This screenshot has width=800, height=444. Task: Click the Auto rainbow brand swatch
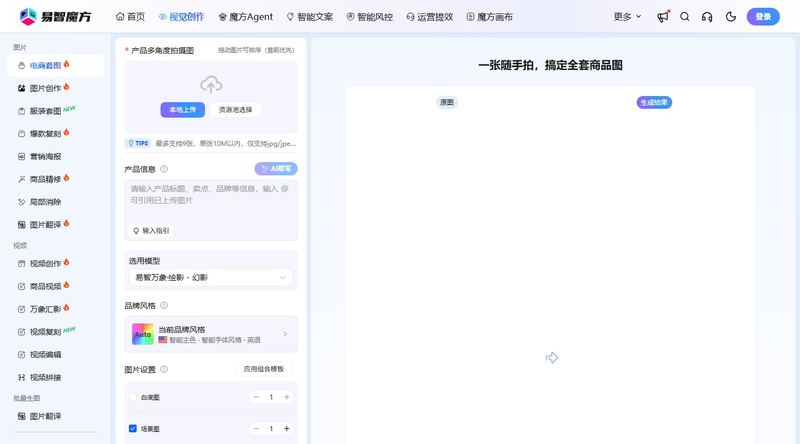(x=143, y=334)
